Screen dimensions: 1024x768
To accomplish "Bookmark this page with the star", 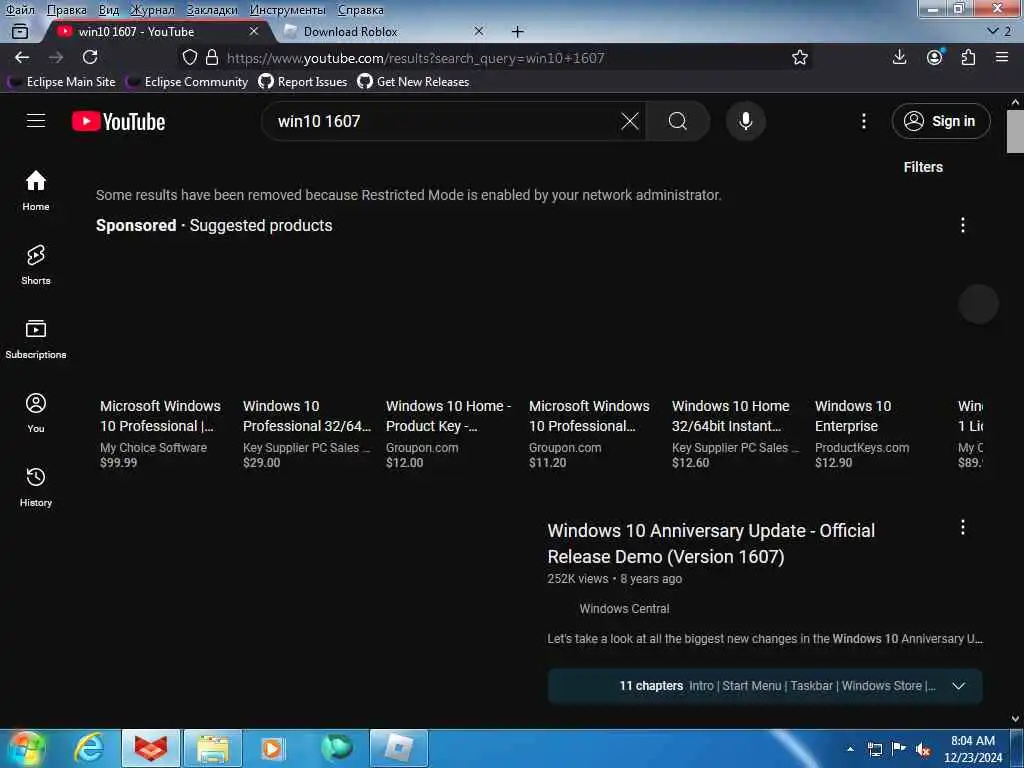I will [799, 57].
